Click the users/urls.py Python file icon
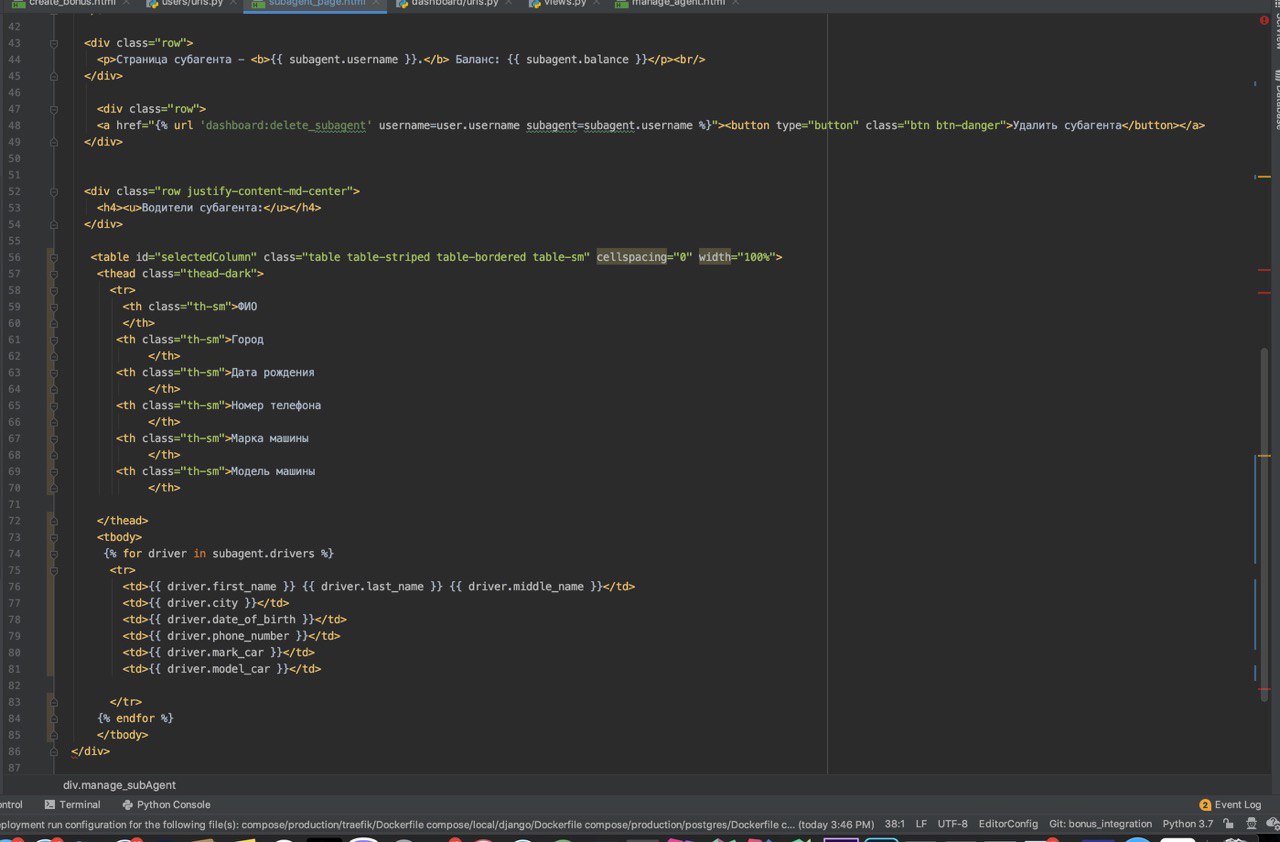This screenshot has height=842, width=1280. (152, 4)
